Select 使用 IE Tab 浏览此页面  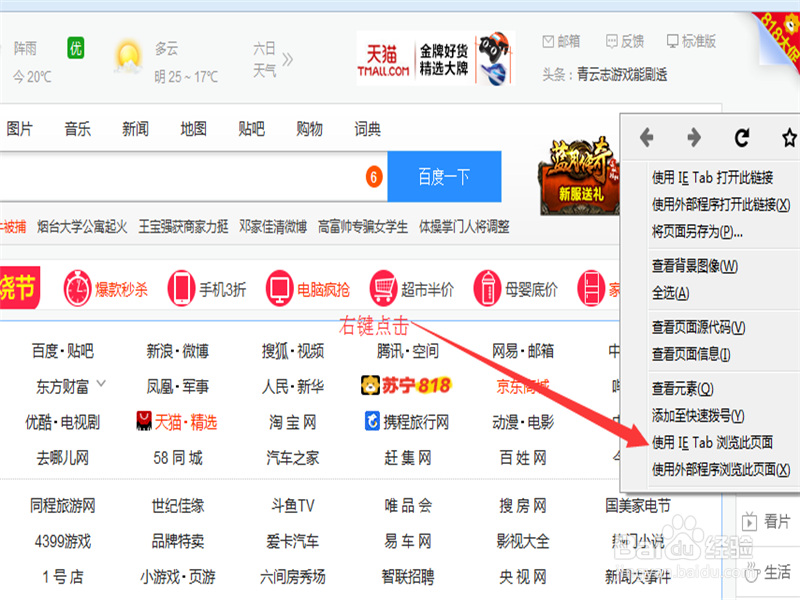(712, 442)
